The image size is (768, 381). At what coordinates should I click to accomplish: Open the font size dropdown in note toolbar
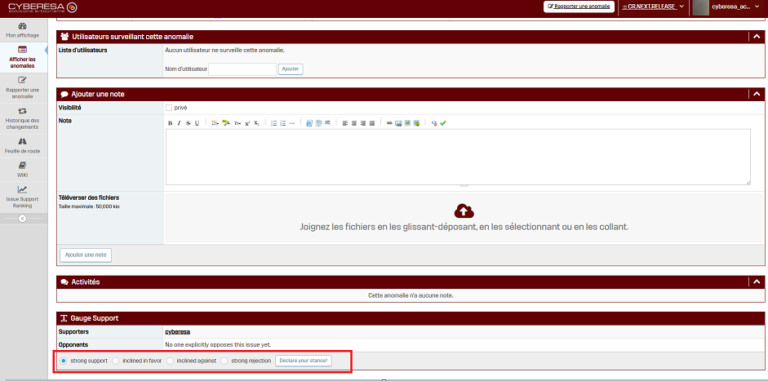click(x=238, y=123)
